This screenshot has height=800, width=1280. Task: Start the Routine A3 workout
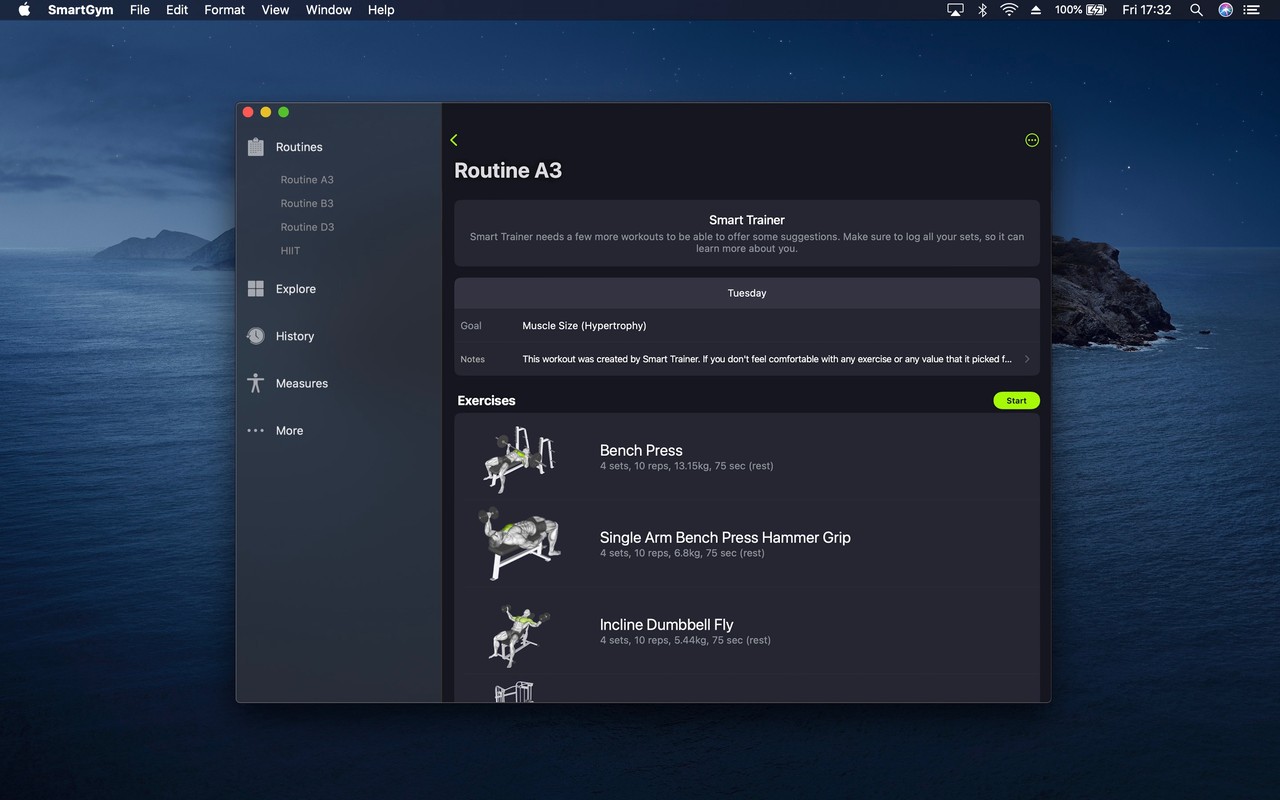1016,401
